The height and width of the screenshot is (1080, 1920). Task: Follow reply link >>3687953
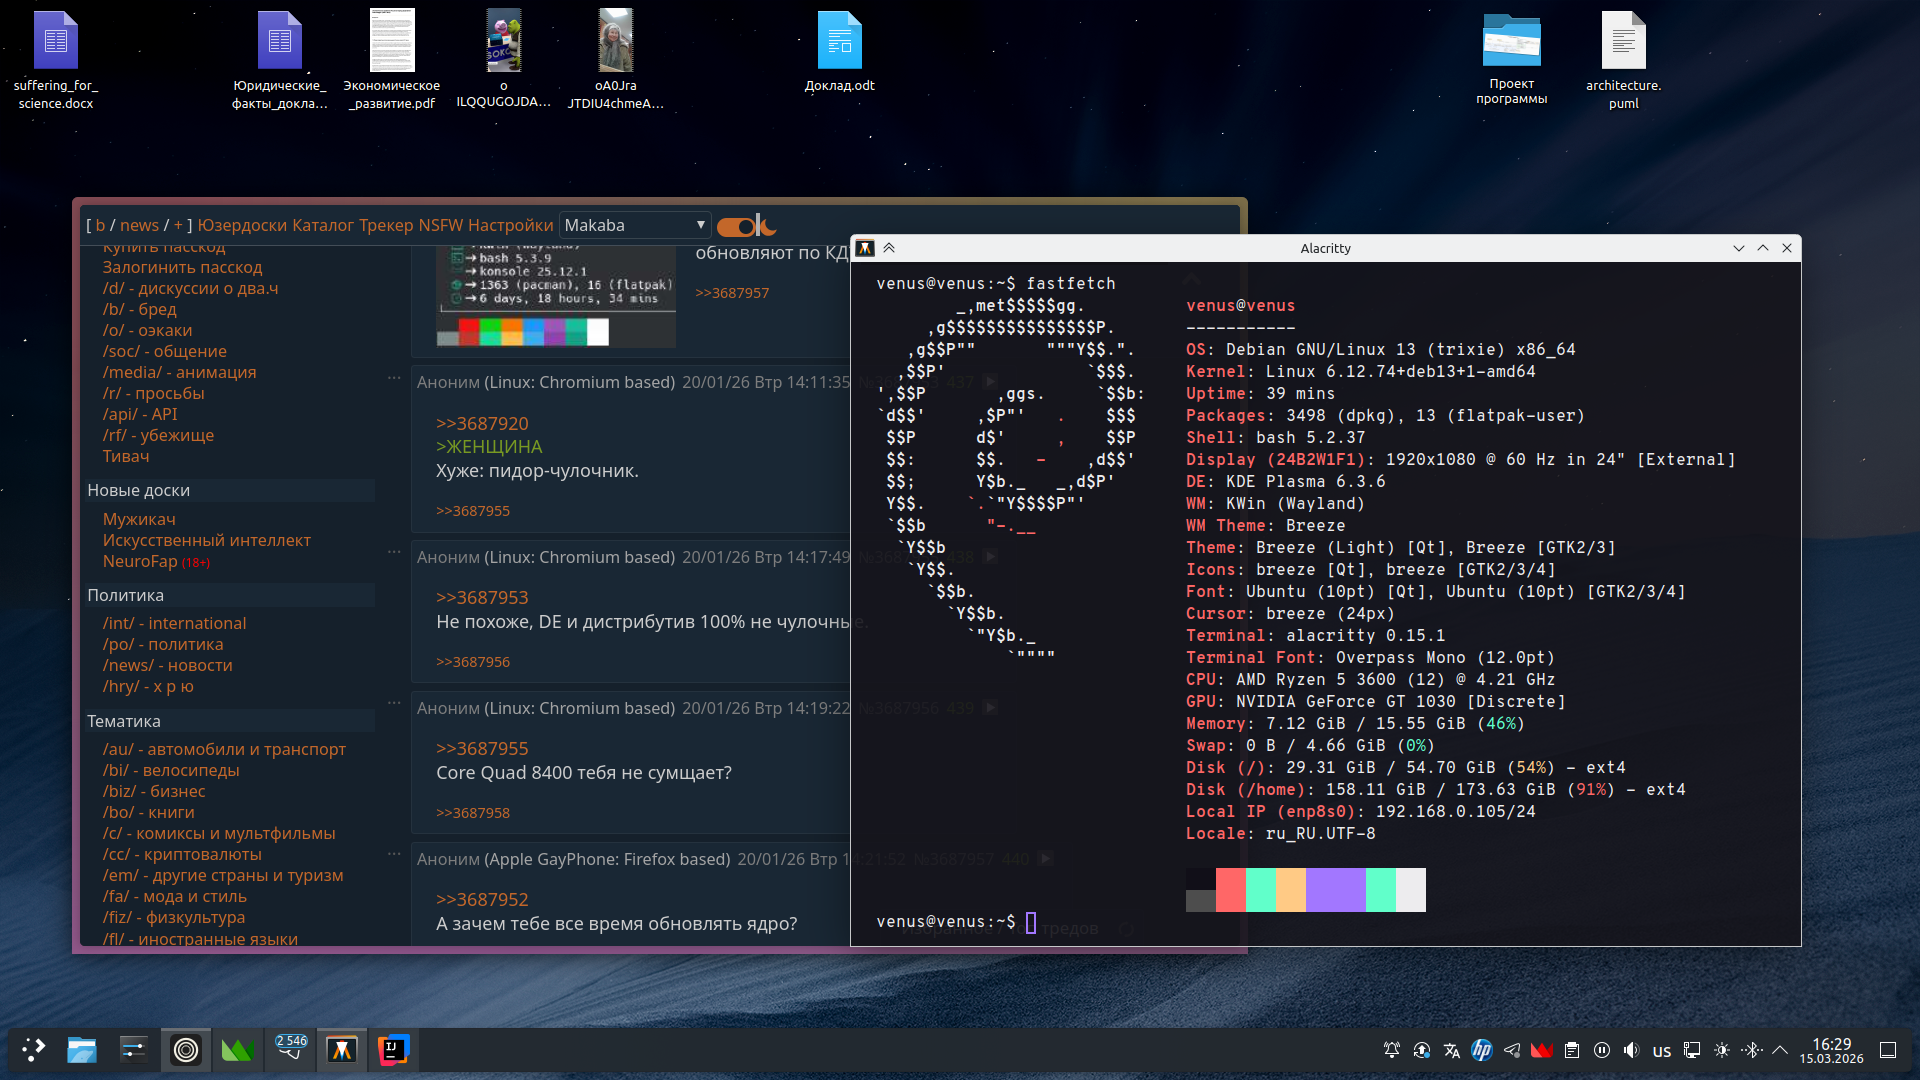click(482, 597)
